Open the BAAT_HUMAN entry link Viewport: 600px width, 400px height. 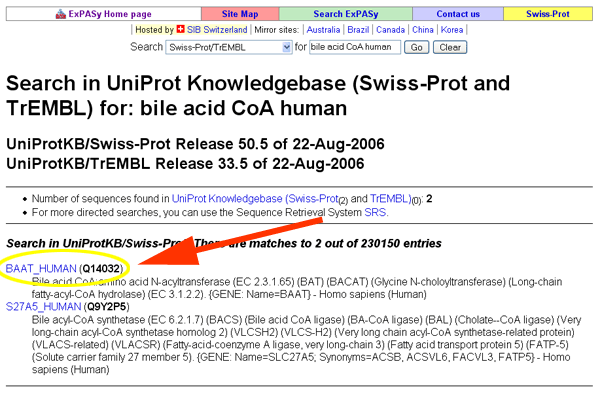pyautogui.click(x=41, y=269)
